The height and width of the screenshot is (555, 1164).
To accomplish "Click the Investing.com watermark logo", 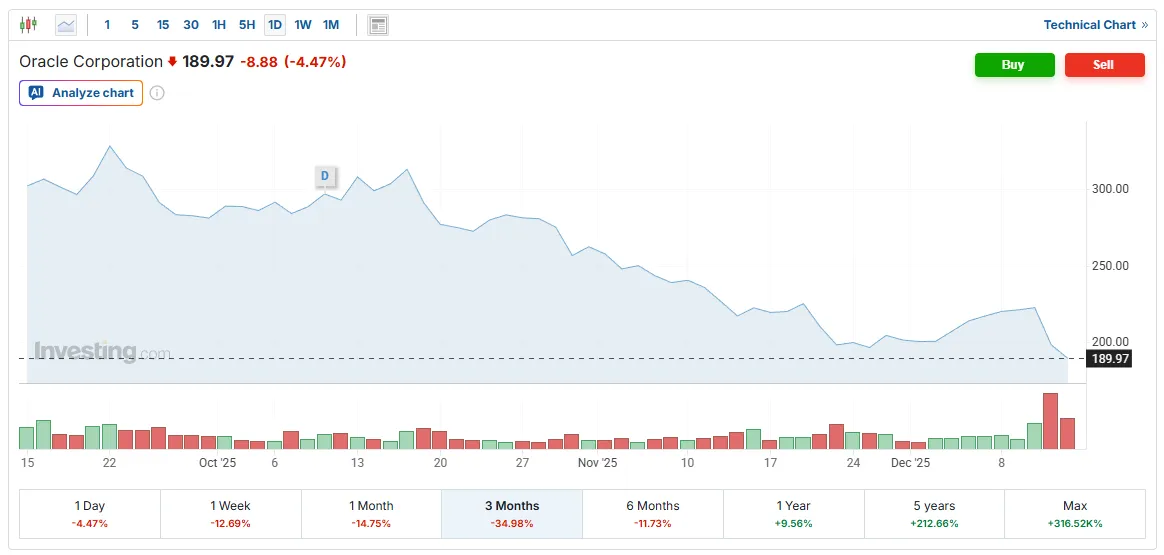I will 102,351.
